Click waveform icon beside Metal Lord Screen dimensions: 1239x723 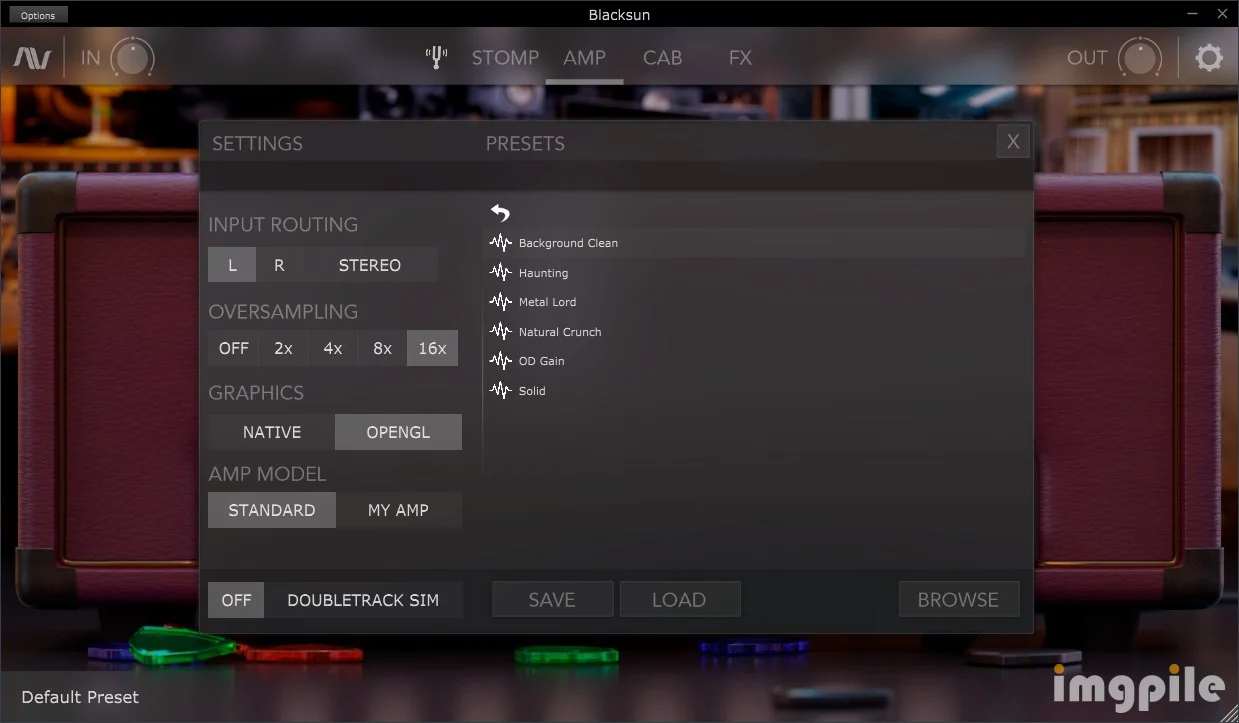(x=500, y=302)
